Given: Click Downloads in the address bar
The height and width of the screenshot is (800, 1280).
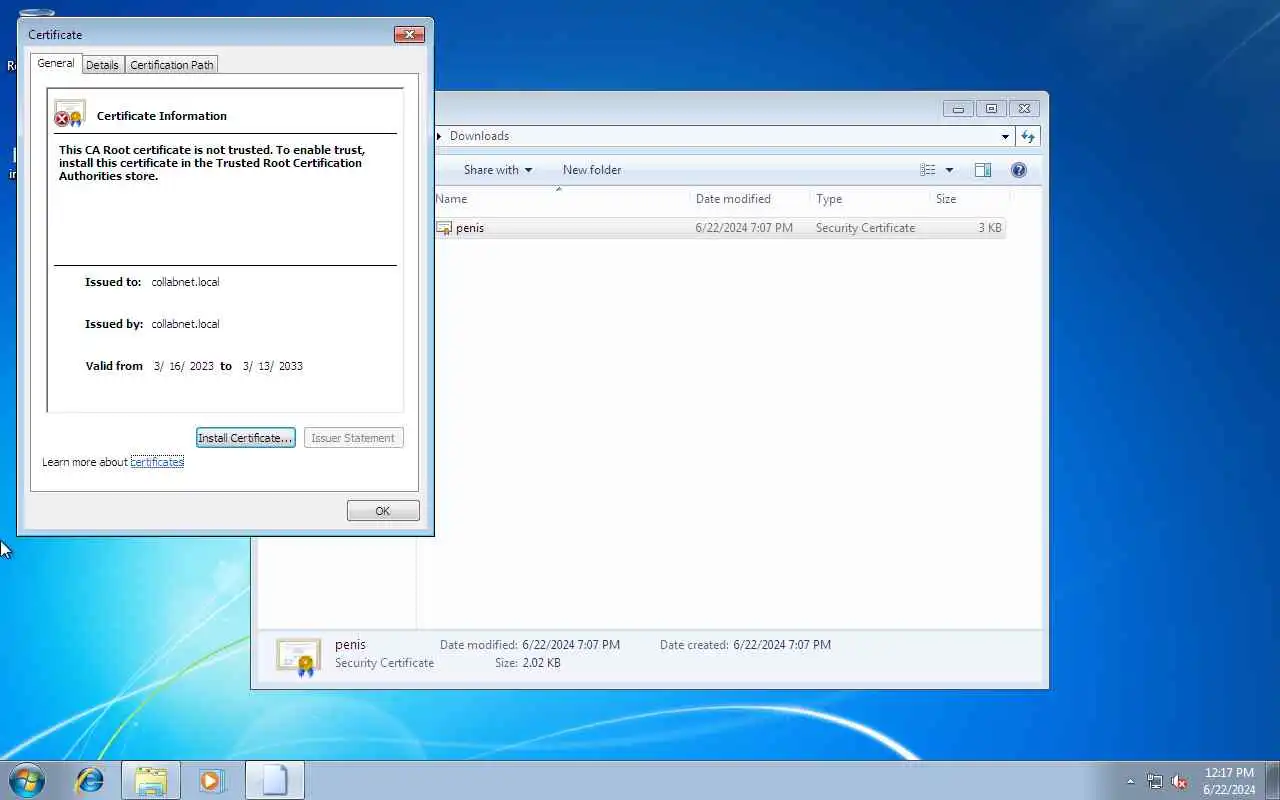Looking at the screenshot, I should [x=479, y=136].
